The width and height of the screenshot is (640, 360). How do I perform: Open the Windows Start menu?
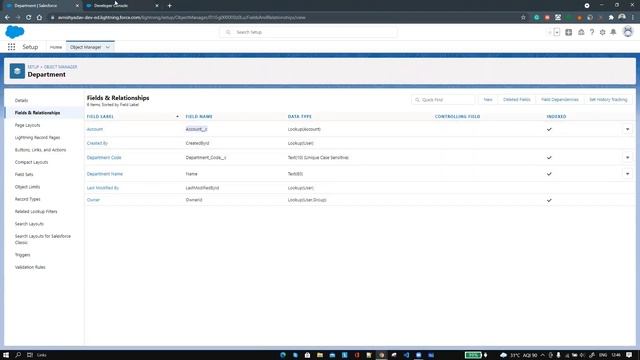(6, 355)
